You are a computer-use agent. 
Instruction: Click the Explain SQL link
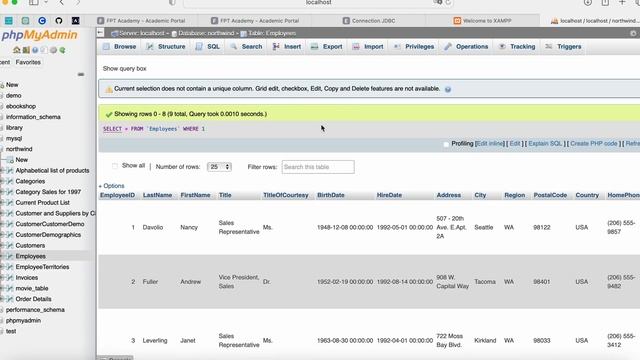pos(545,144)
